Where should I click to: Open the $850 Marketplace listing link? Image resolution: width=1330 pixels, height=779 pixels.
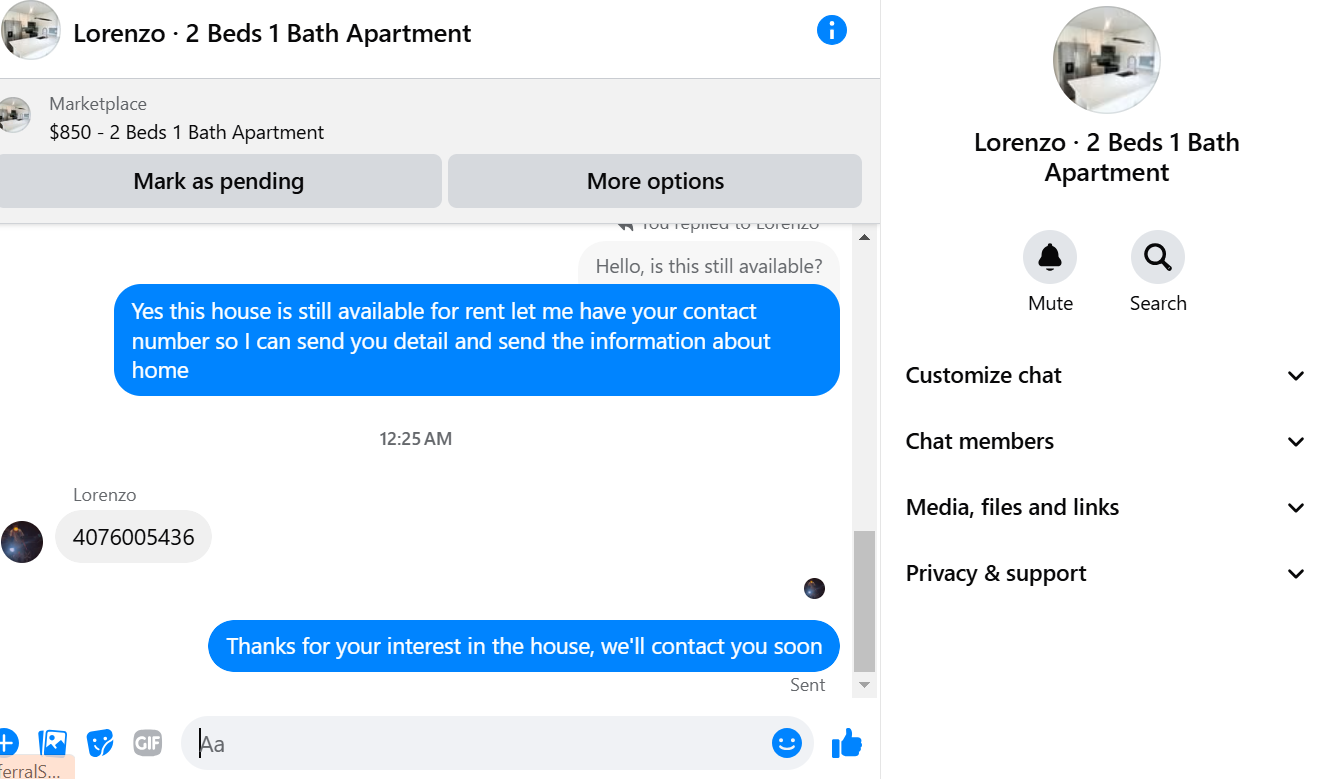coord(187,133)
